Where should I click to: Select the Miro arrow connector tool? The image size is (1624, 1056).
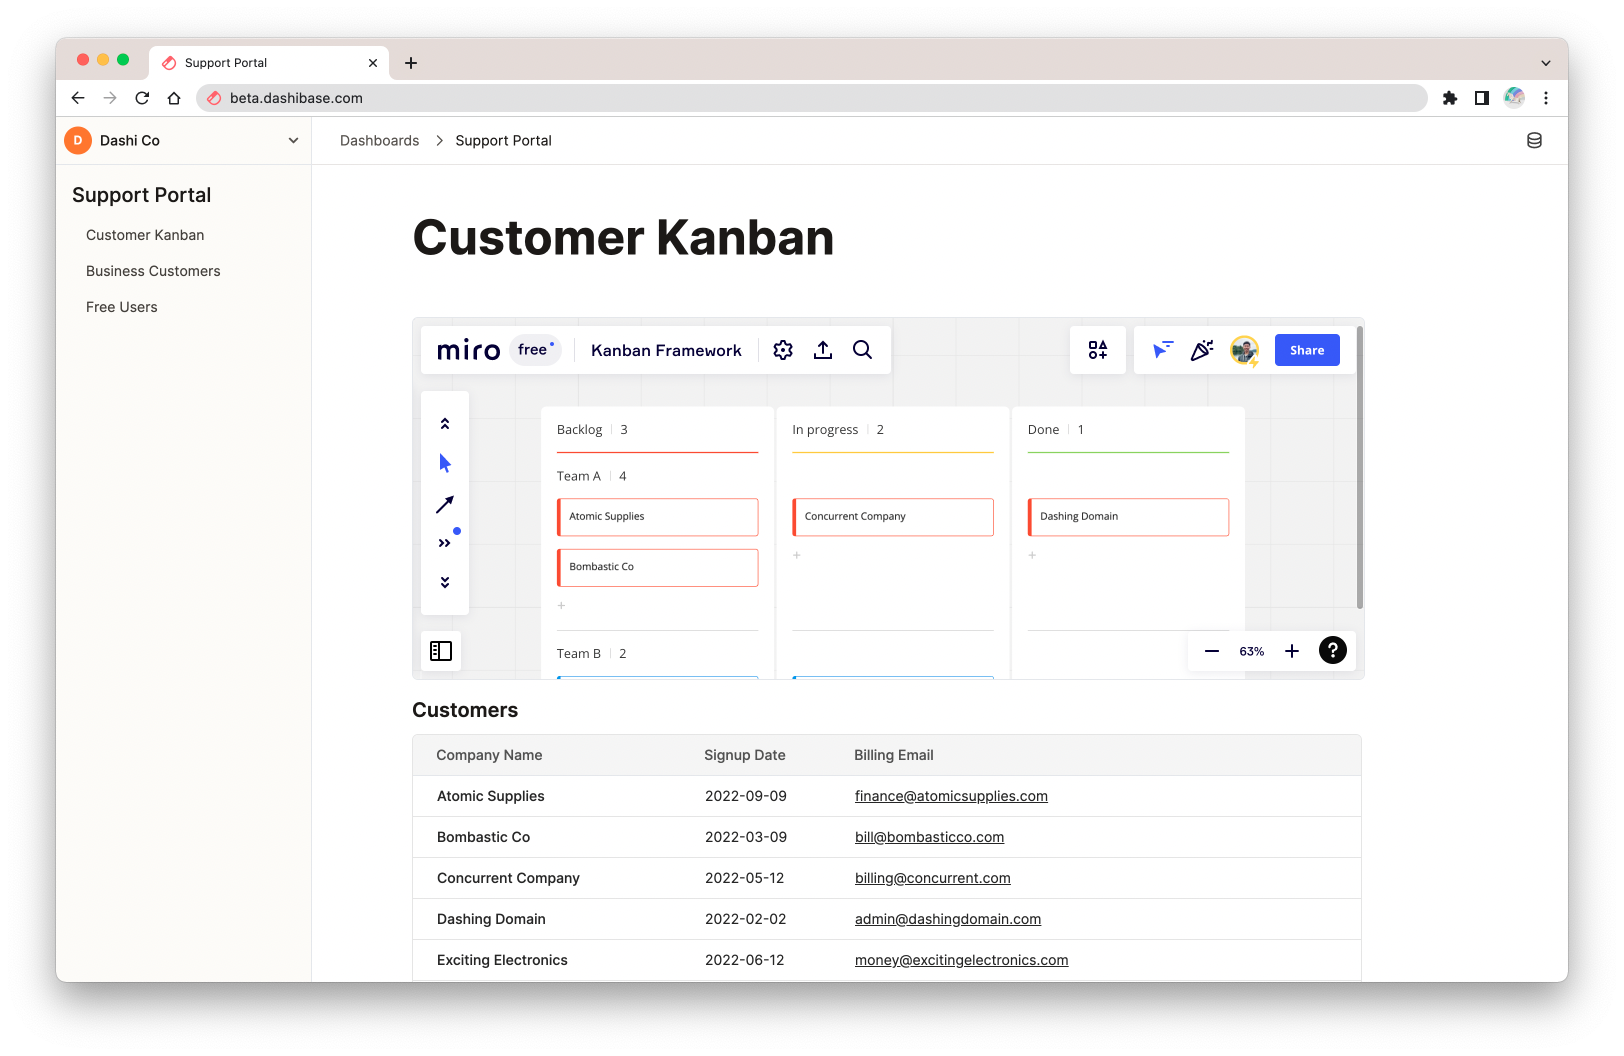[x=445, y=504]
